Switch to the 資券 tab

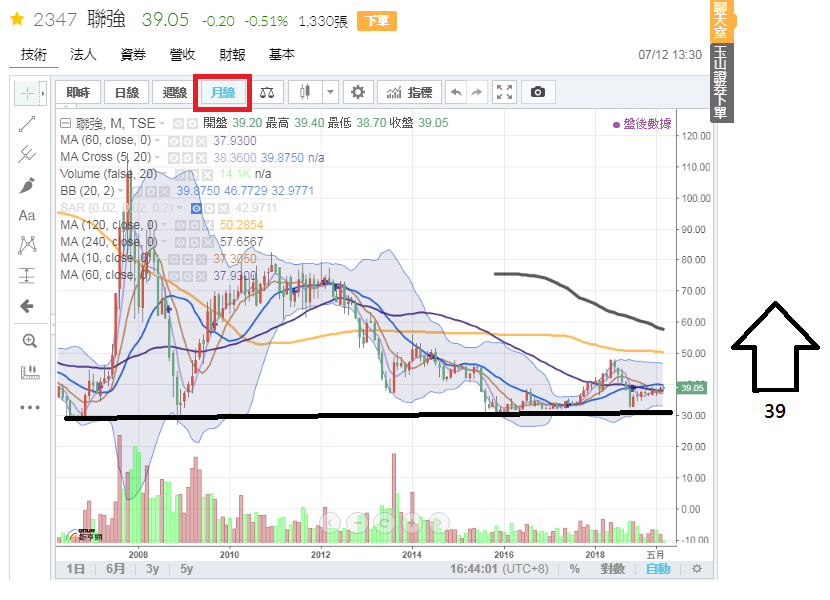[133, 55]
